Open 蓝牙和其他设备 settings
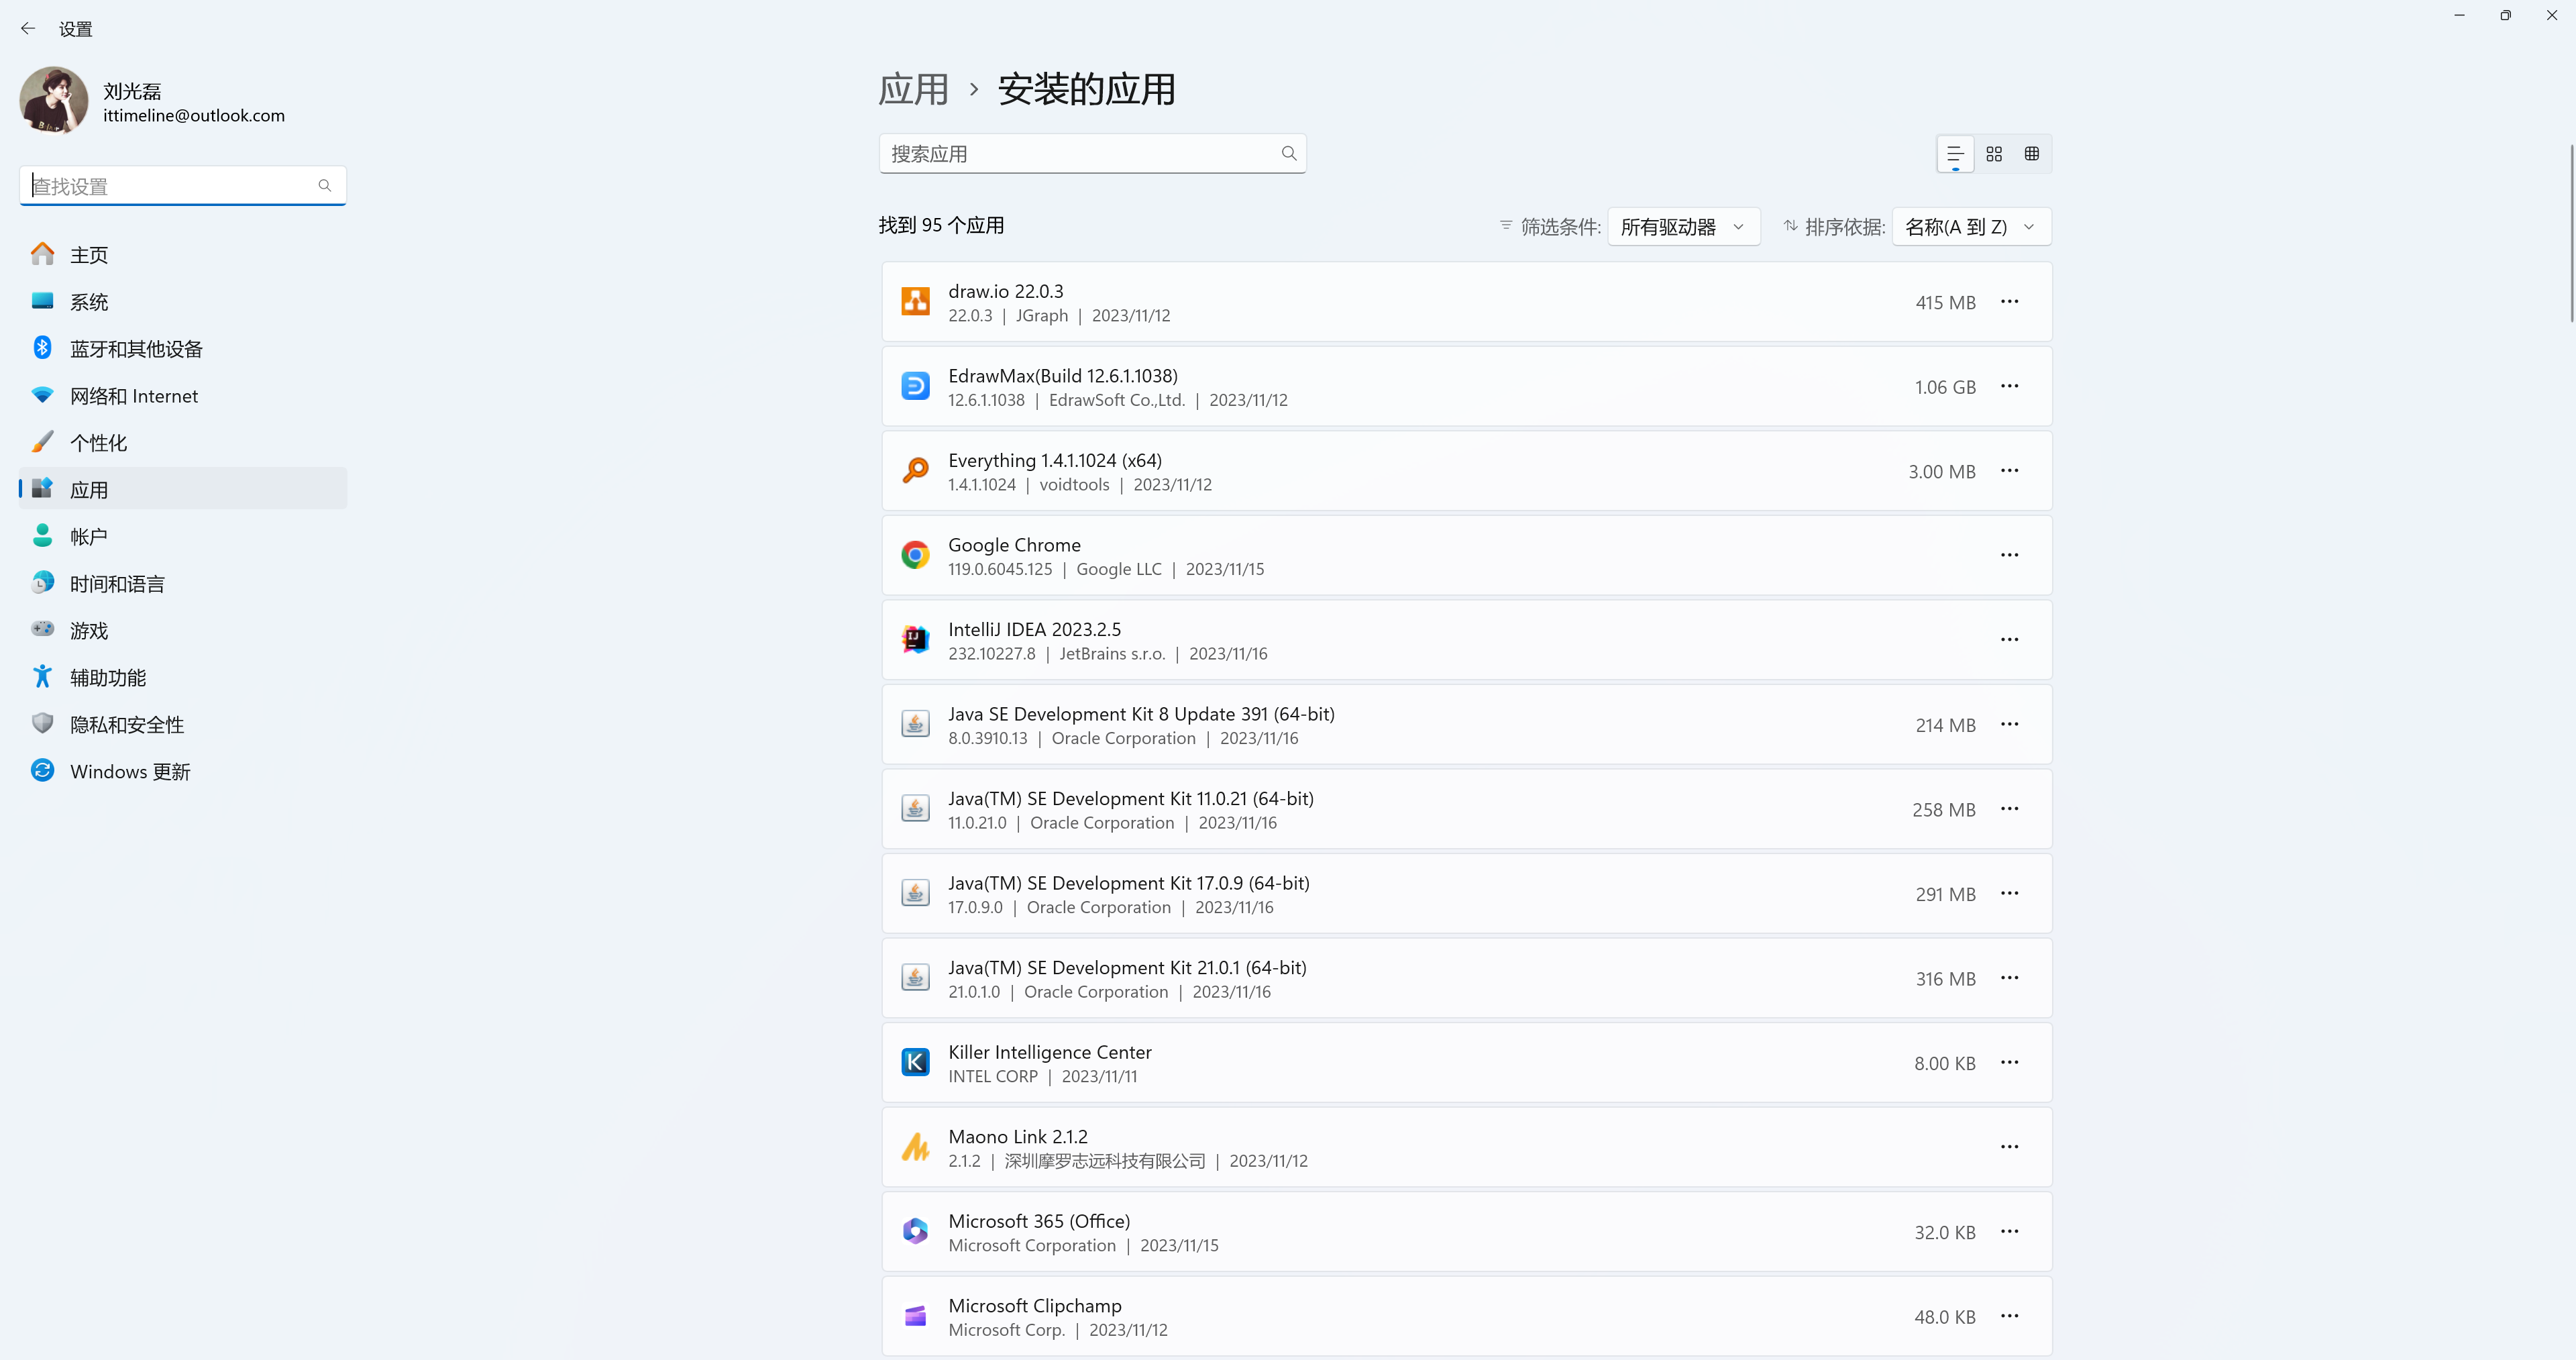Screen dimensions: 2576x1360 [183, 348]
